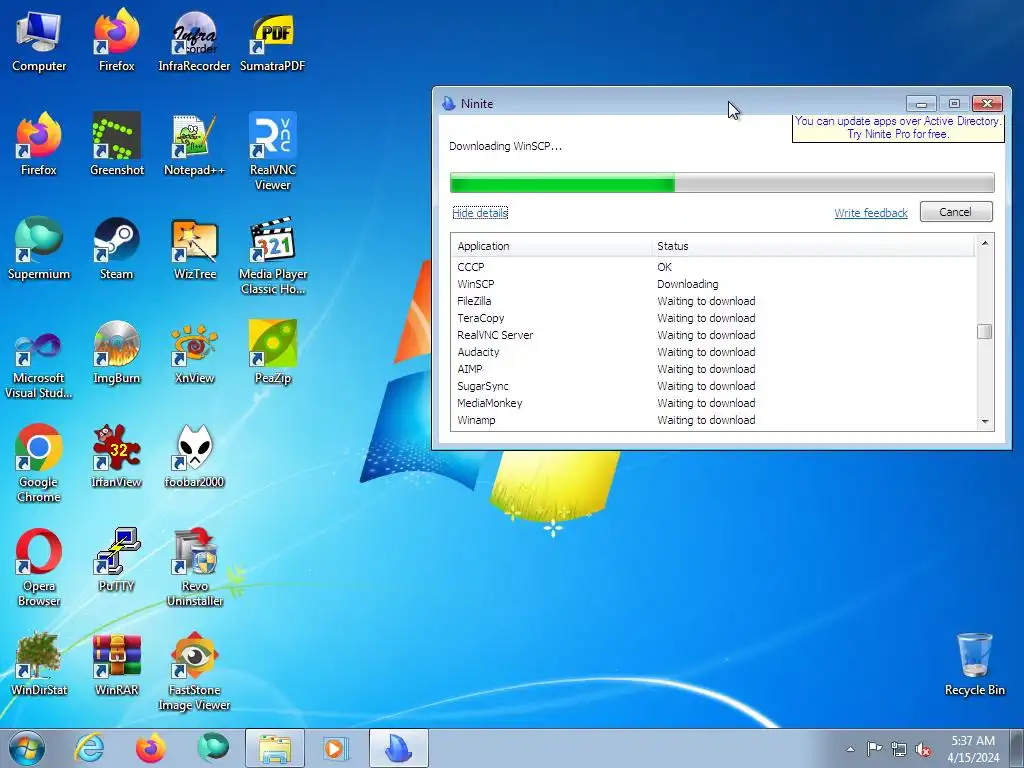
Task: Launch Internet Explorer from the taskbar
Action: [x=89, y=748]
